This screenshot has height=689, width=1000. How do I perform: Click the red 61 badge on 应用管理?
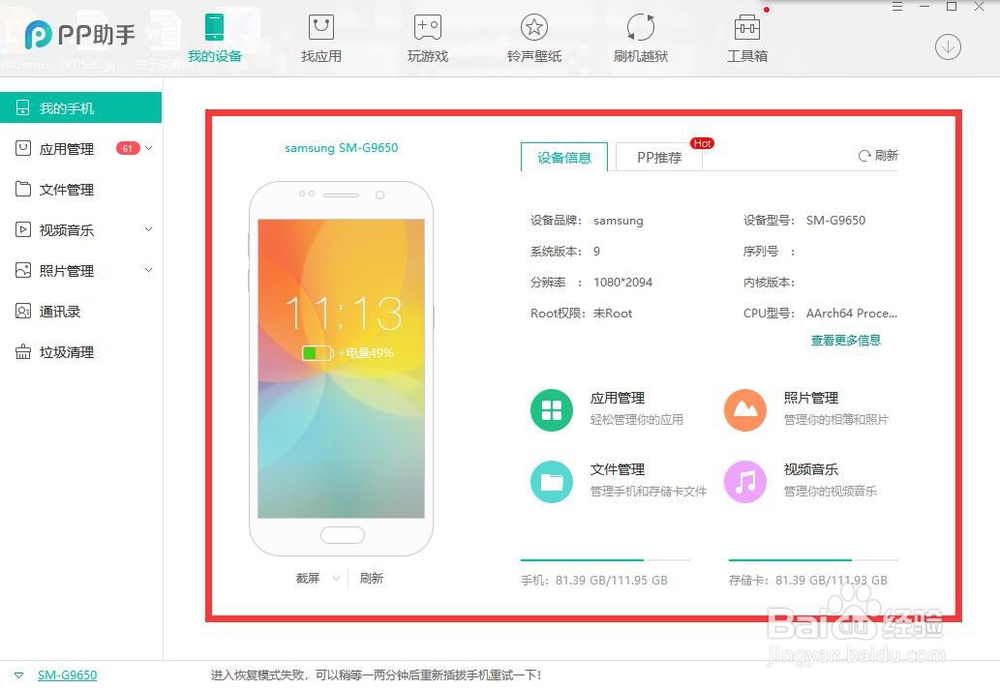point(128,149)
